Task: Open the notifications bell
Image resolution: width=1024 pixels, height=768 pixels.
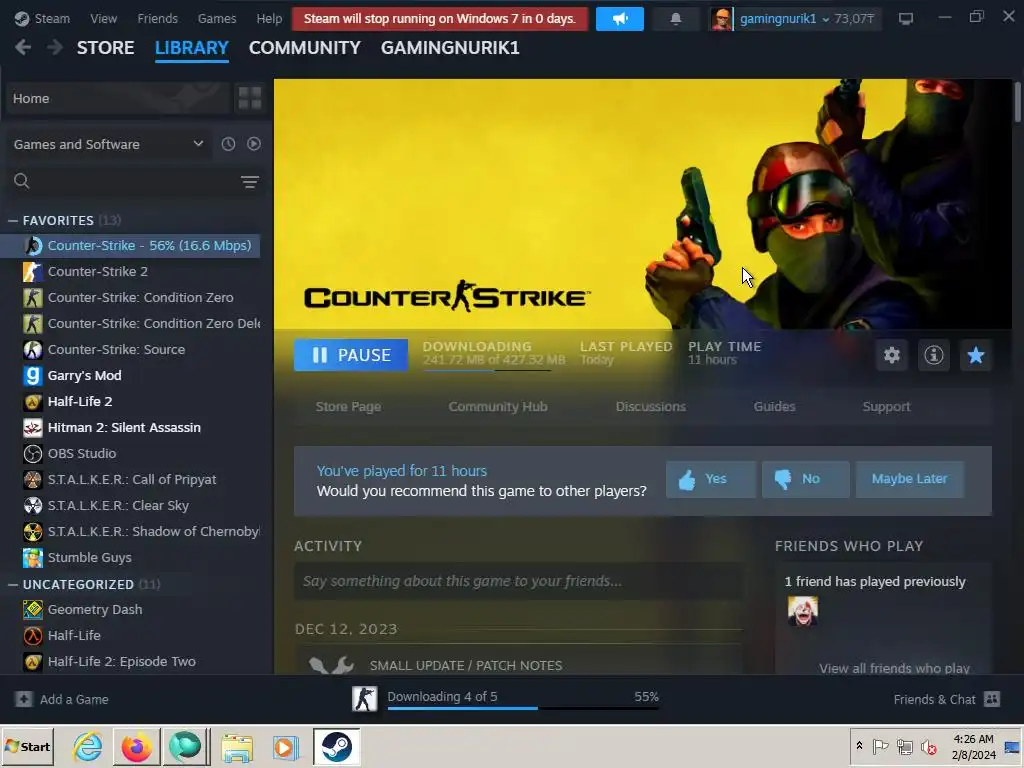Action: (x=675, y=19)
